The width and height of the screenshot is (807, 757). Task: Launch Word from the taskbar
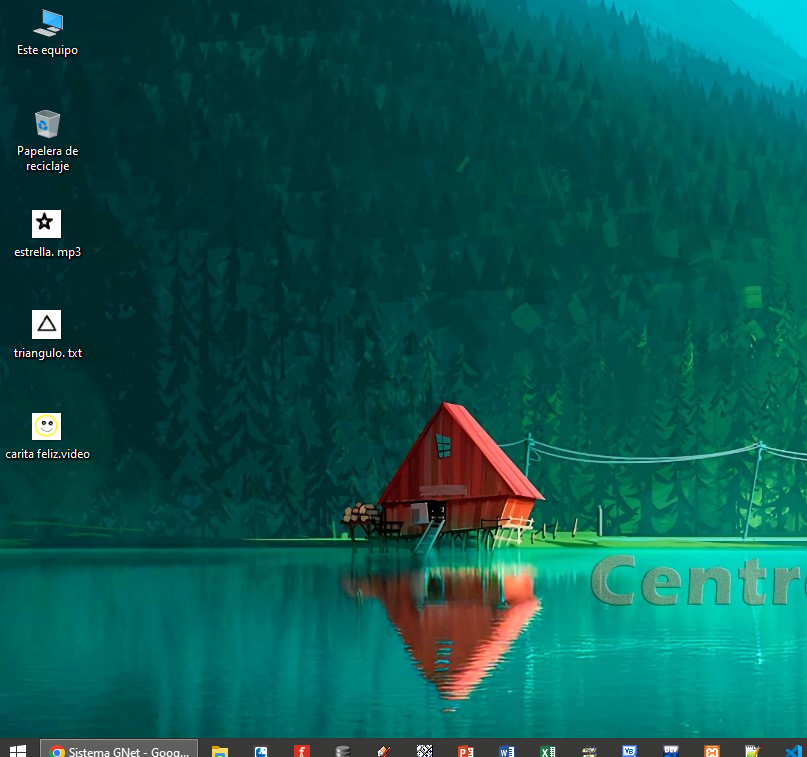(x=506, y=750)
